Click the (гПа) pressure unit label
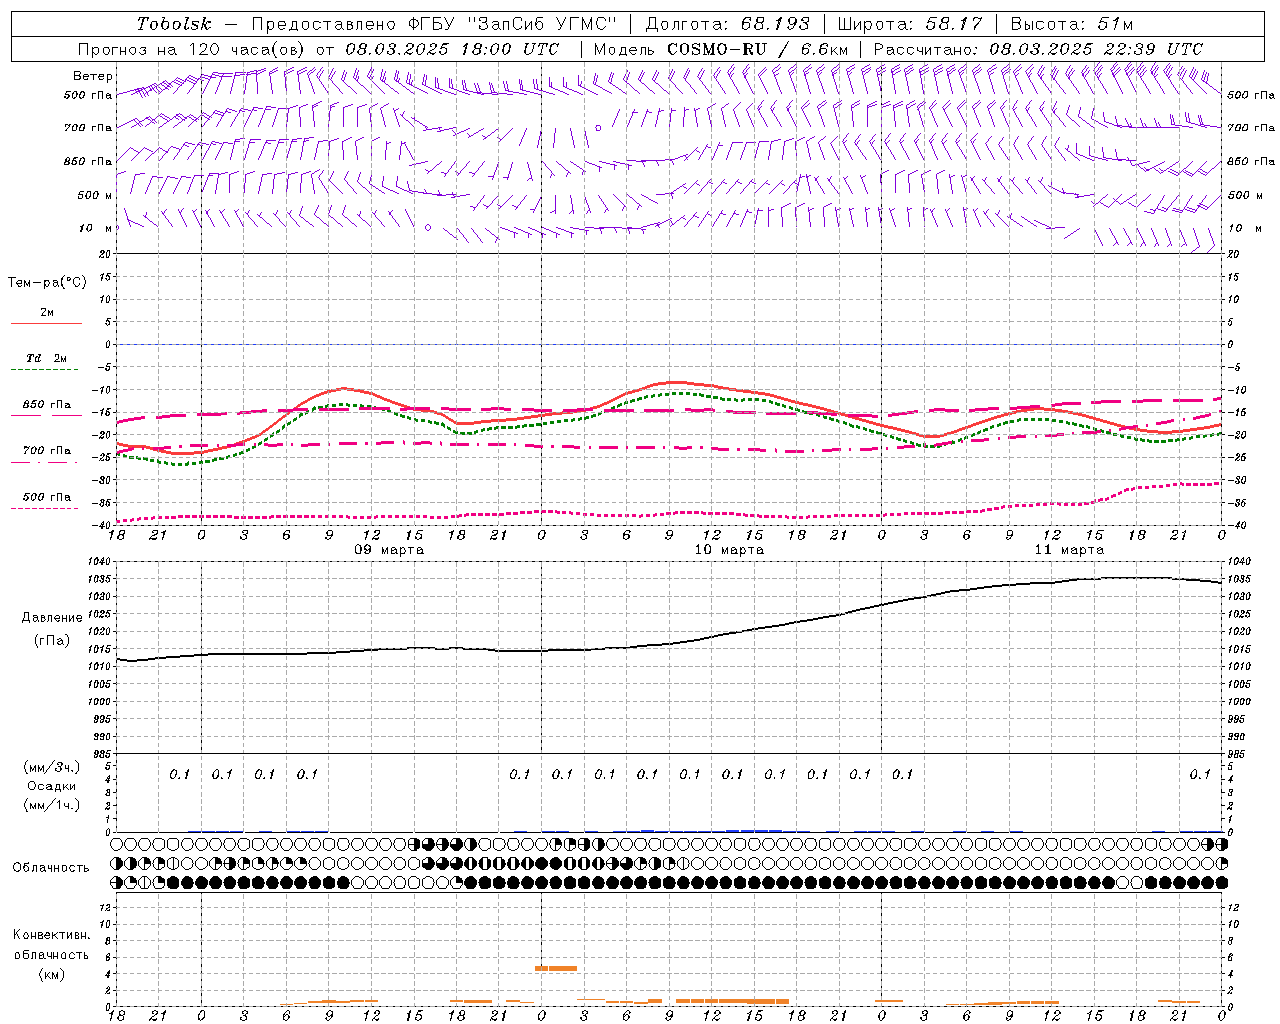This screenshot has width=1280, height=1024. click(x=52, y=640)
